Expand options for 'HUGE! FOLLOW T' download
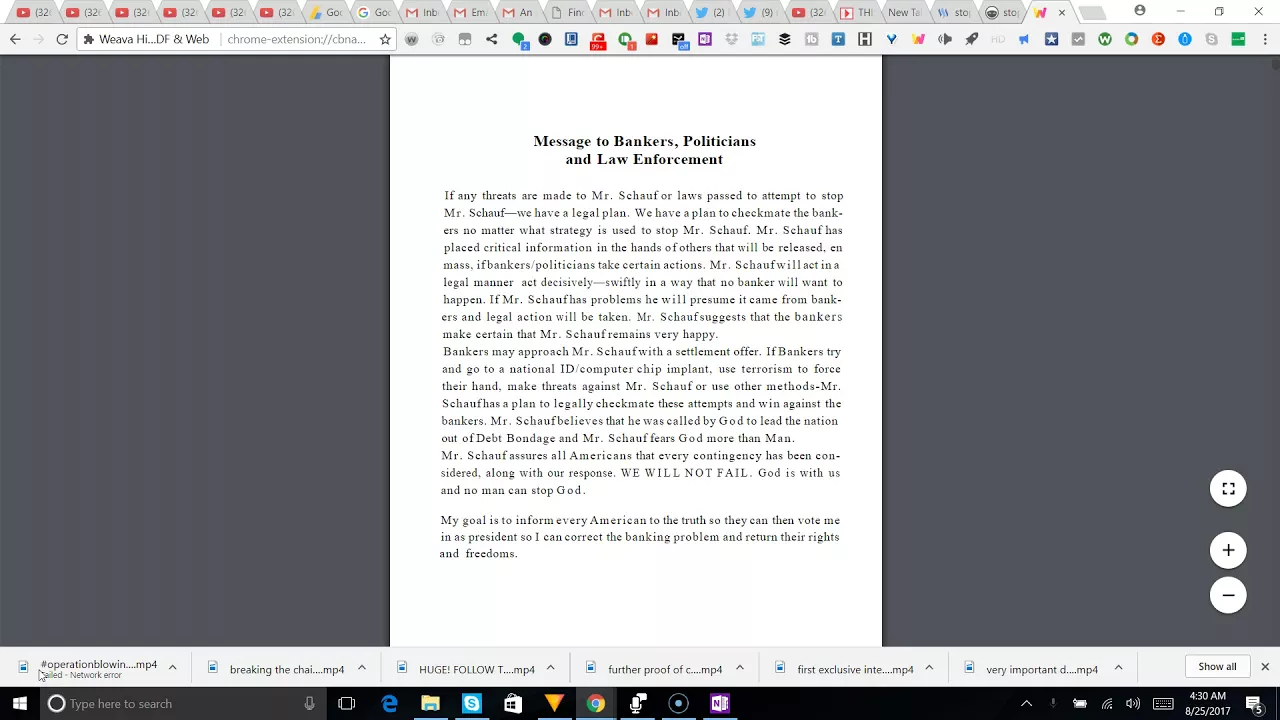This screenshot has height=720, width=1280. click(550, 668)
